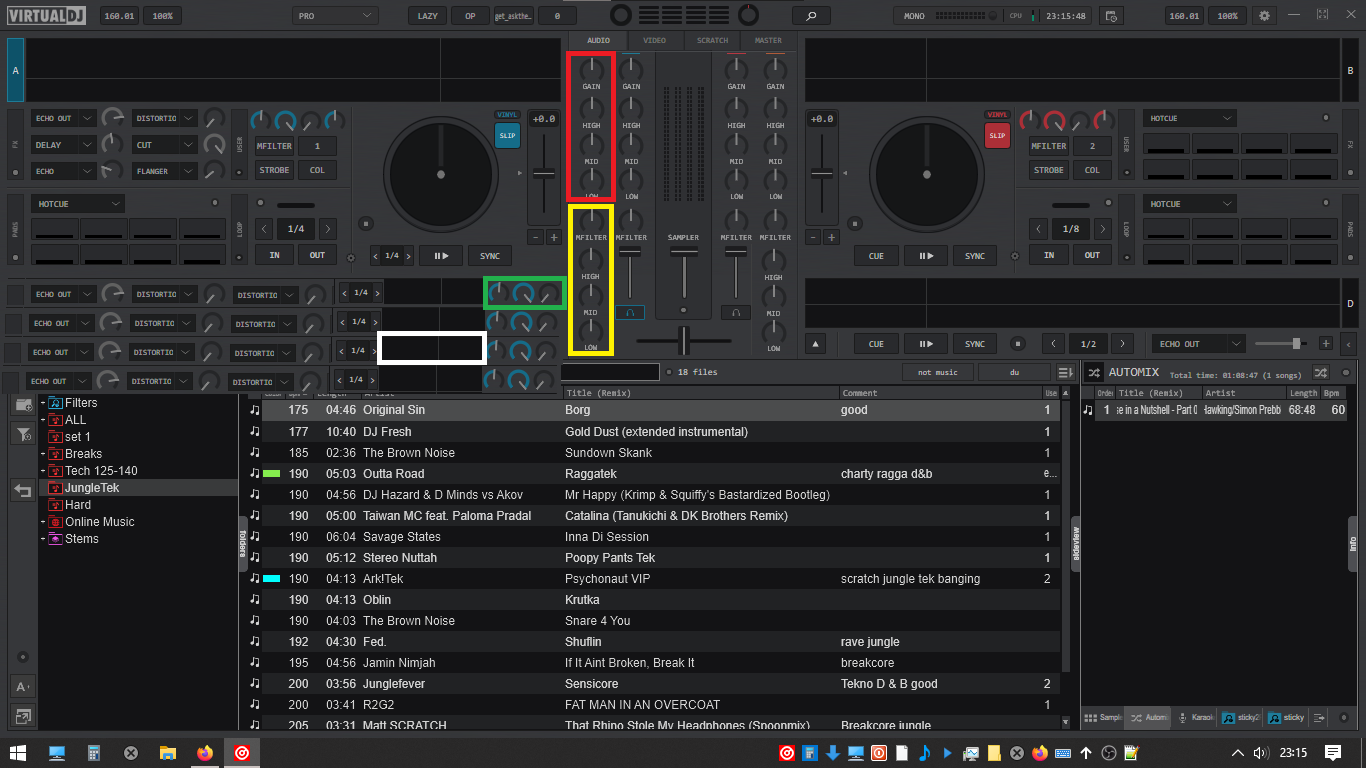Open the File Explorer folder icon in the taskbar
The height and width of the screenshot is (768, 1366).
point(168,753)
